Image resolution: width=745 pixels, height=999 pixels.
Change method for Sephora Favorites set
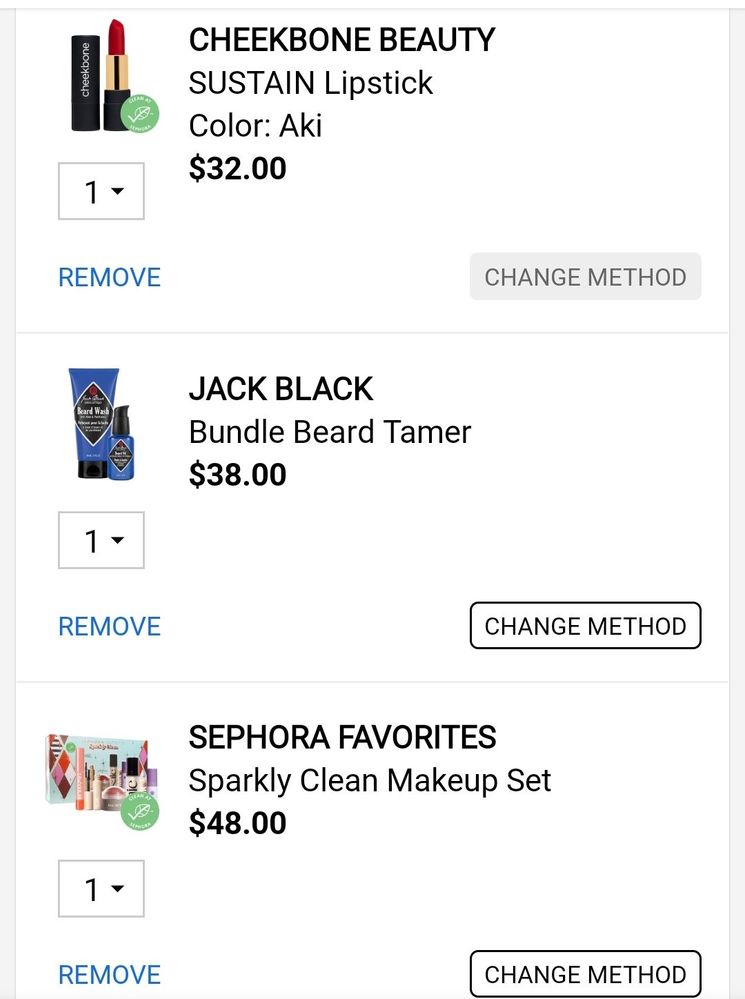[x=585, y=975]
